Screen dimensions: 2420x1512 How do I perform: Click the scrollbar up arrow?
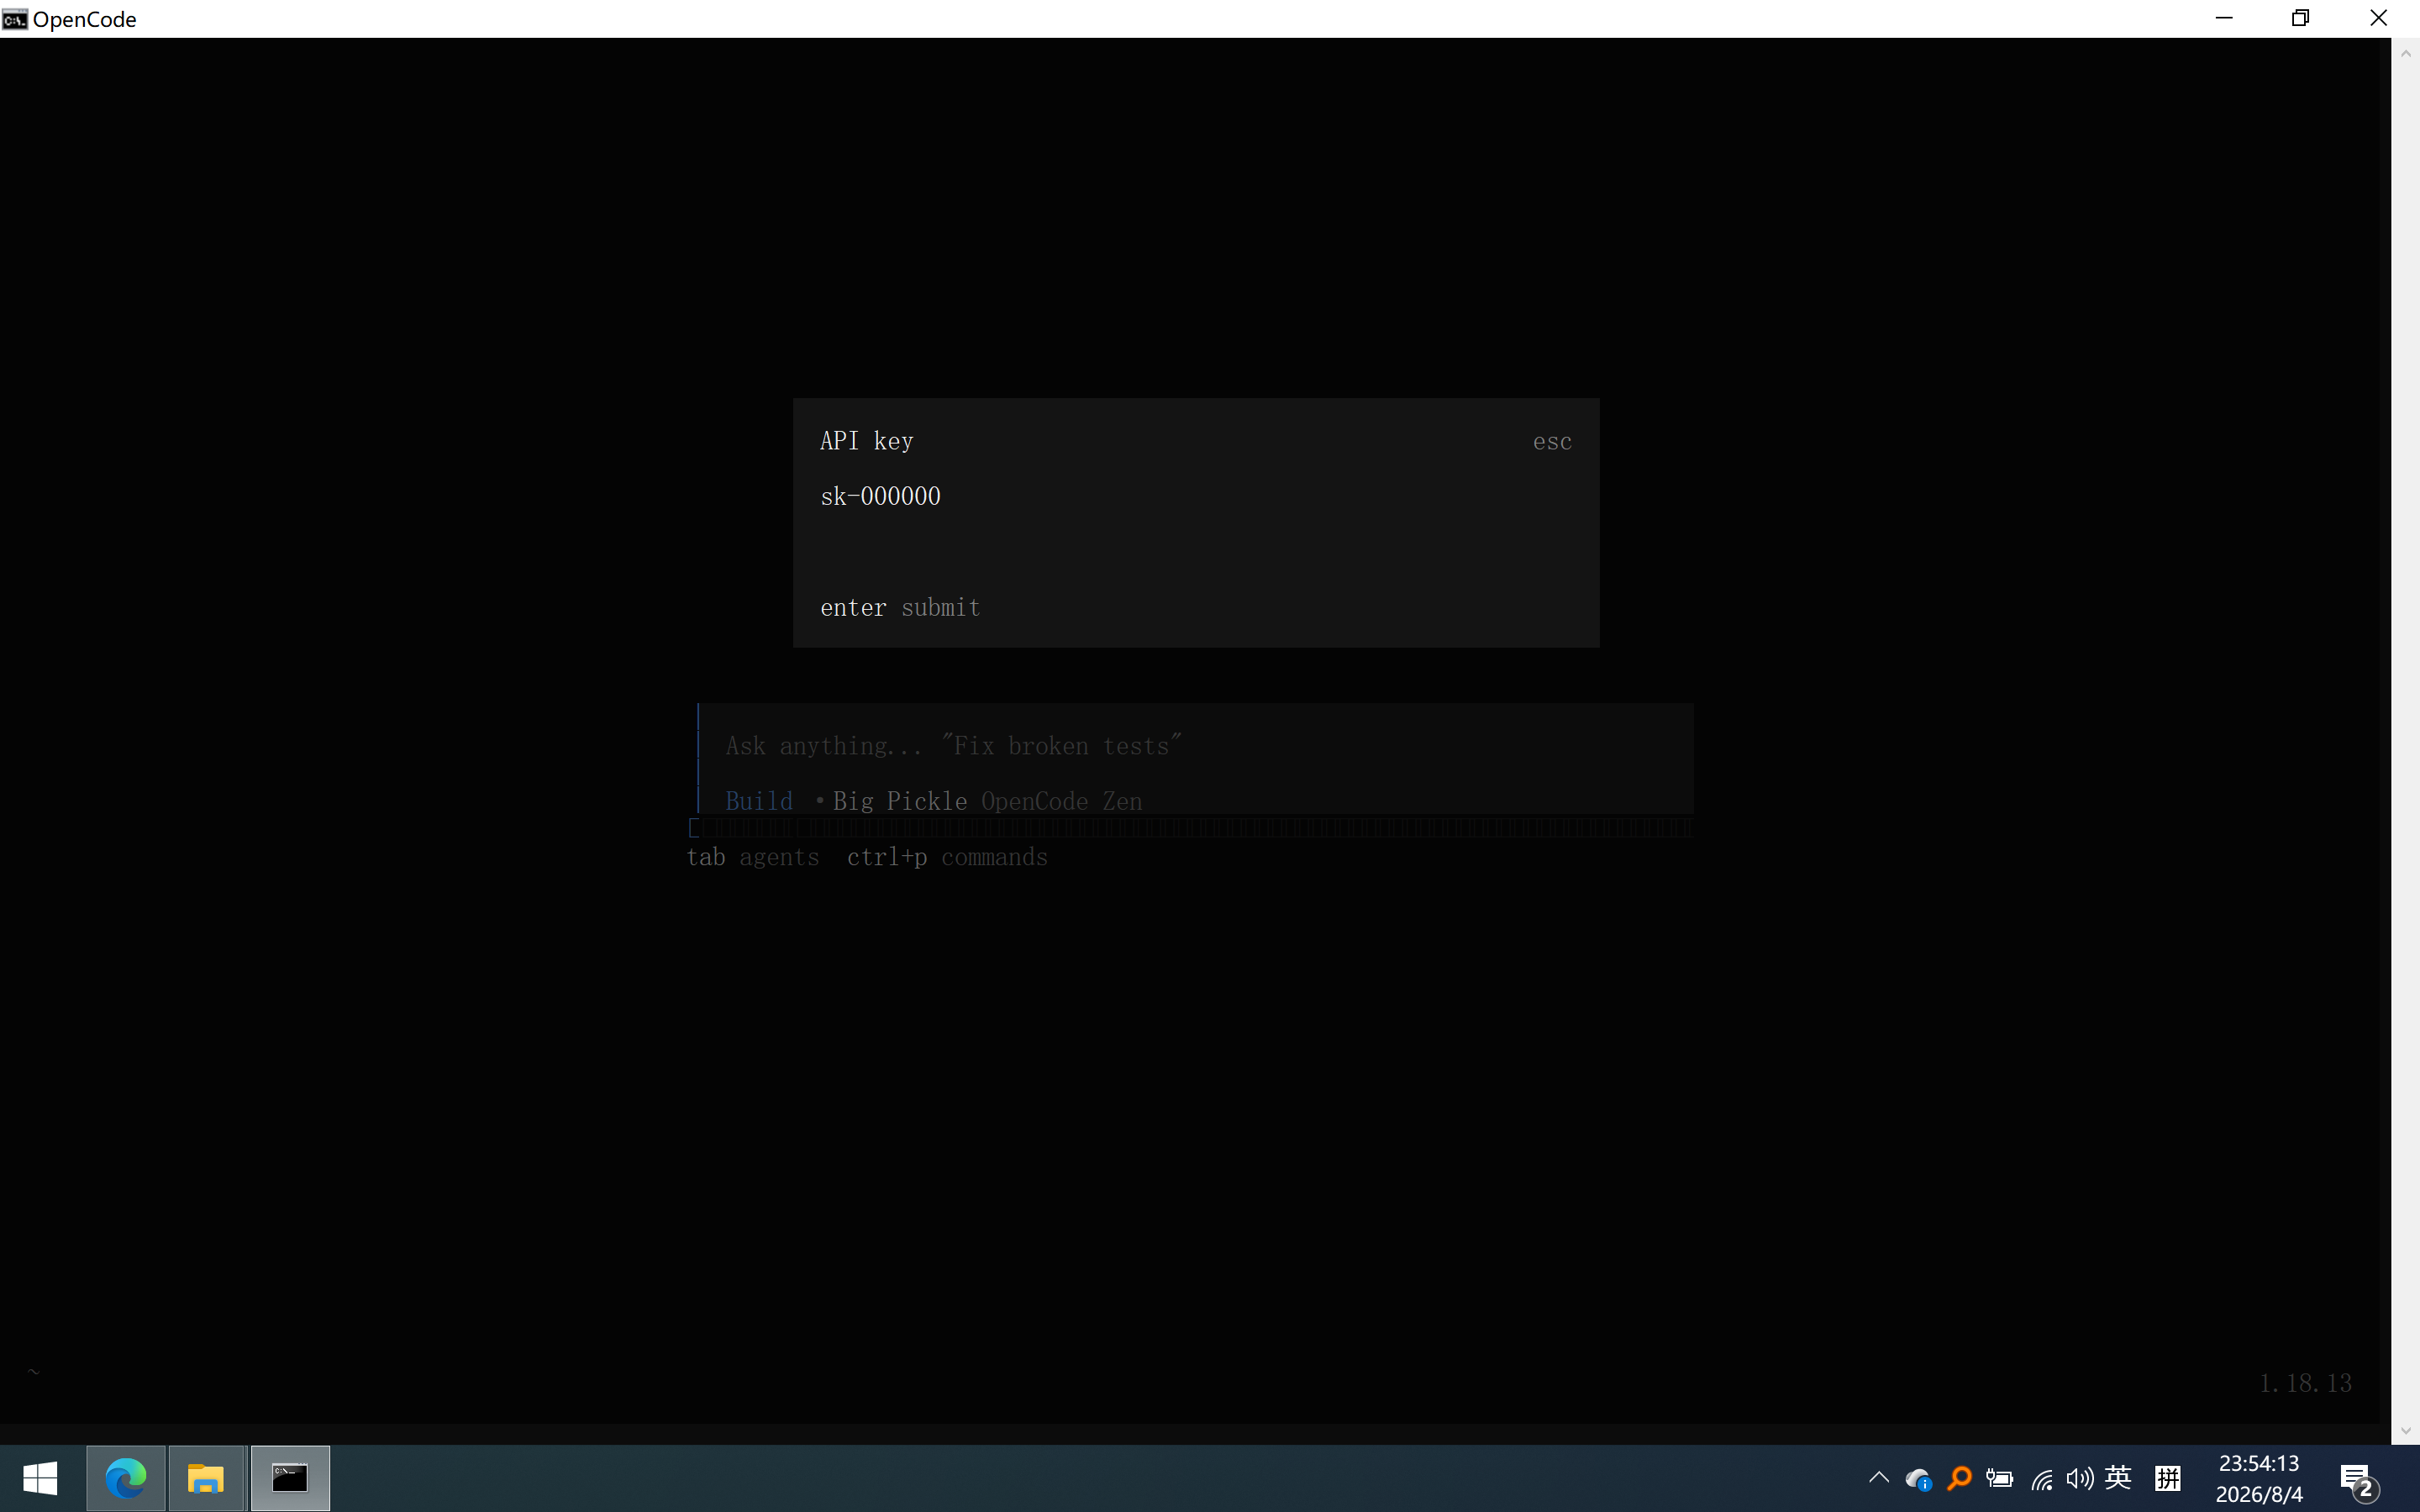(x=2406, y=53)
